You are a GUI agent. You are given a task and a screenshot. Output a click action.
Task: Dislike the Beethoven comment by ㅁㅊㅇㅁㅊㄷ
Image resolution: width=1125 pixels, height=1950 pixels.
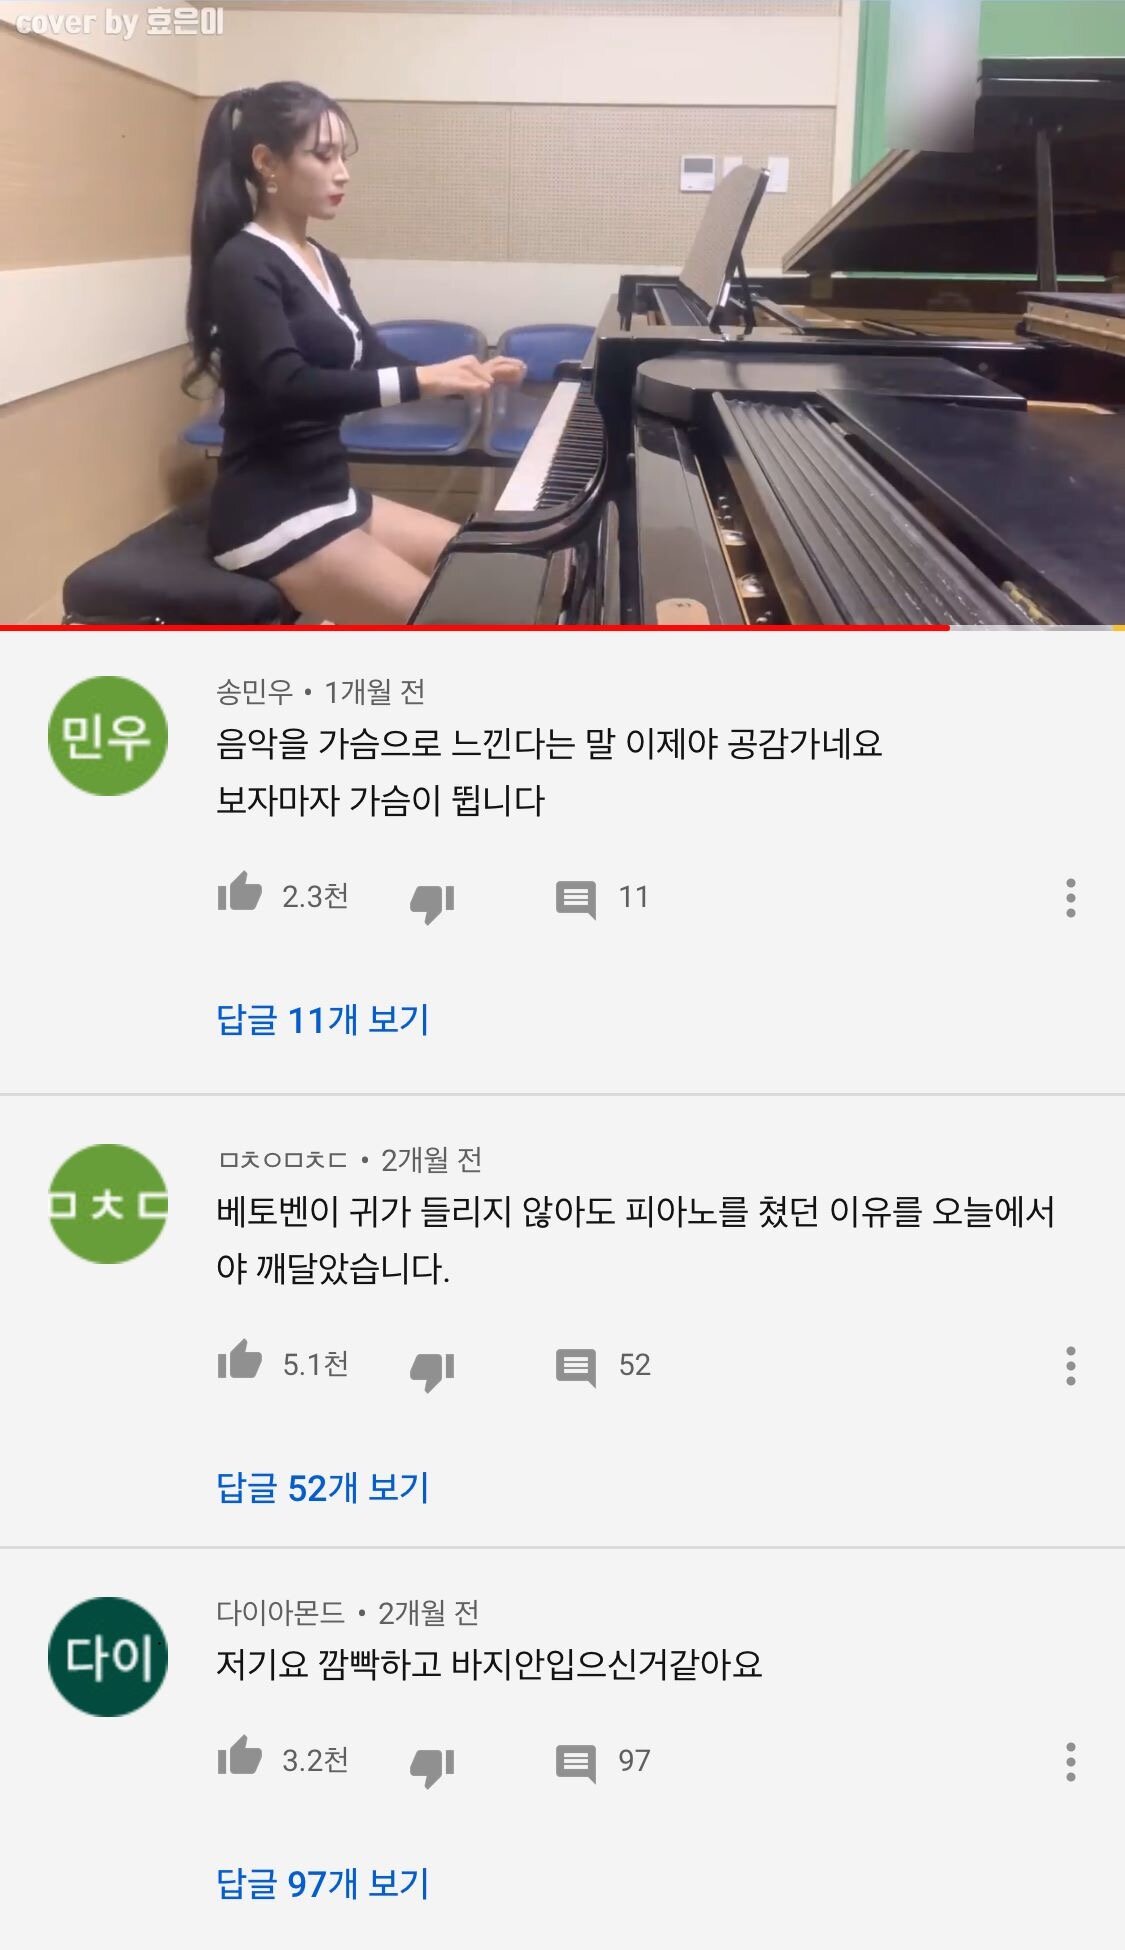coord(432,1371)
